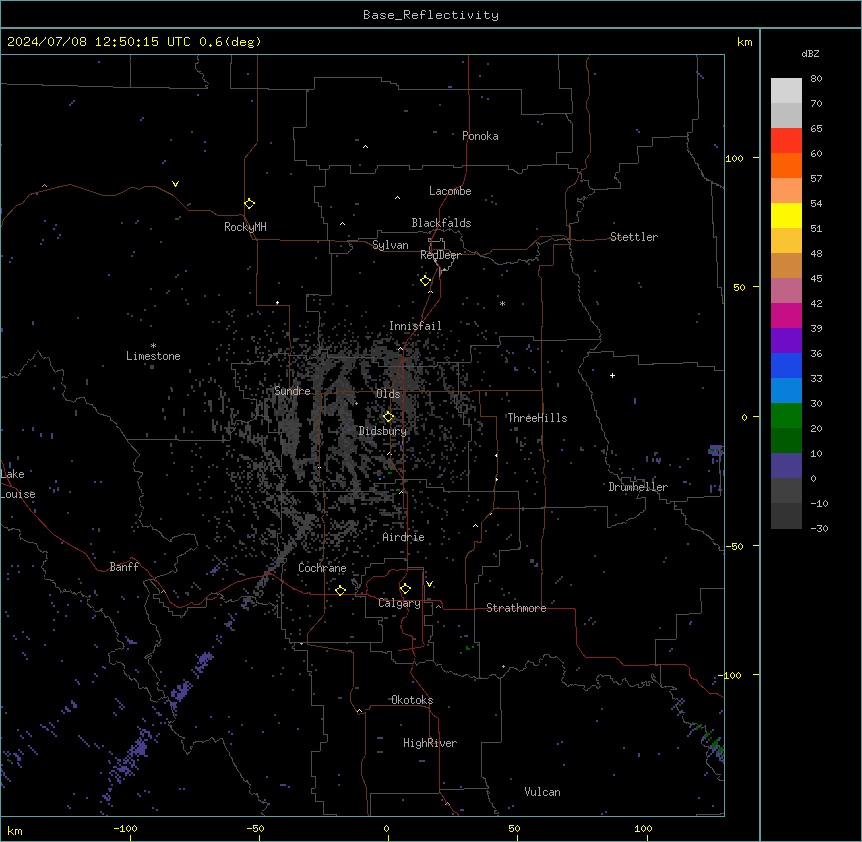This screenshot has width=862, height=842.
Task: Click the dBZ legend heading
Action: (x=810, y=53)
